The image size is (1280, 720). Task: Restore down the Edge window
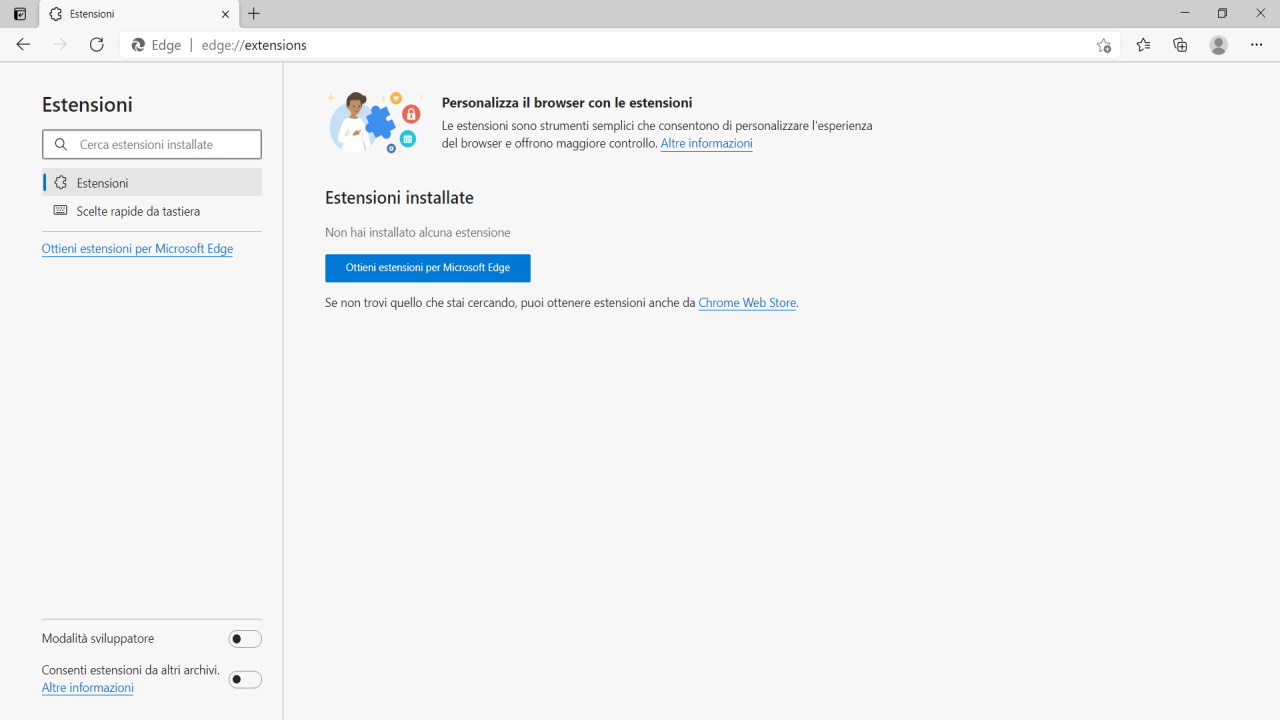[1222, 13]
